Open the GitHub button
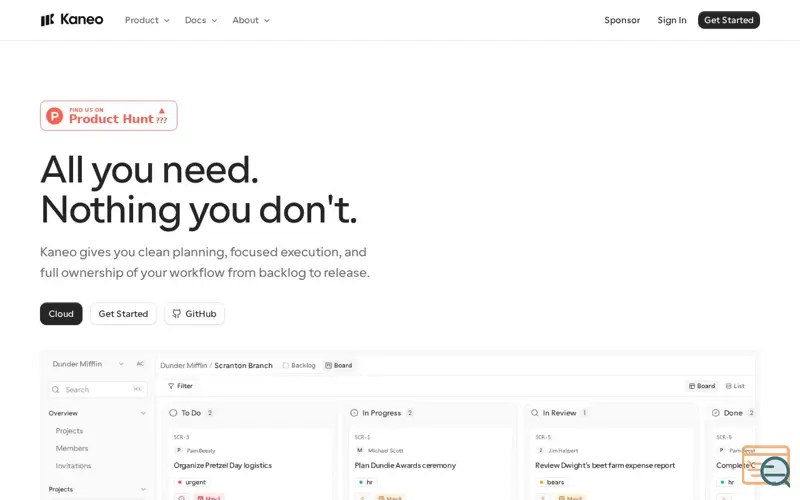This screenshot has width=800, height=500. point(194,314)
